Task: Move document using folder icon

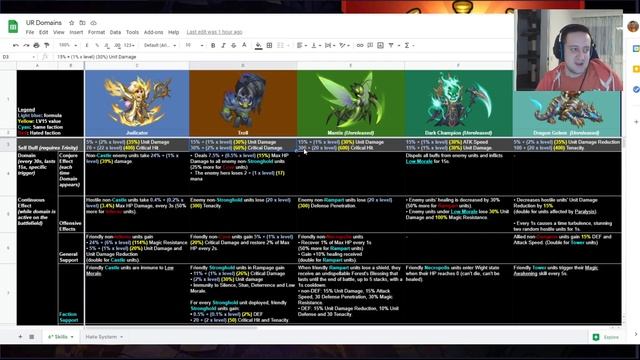Action: point(82,23)
